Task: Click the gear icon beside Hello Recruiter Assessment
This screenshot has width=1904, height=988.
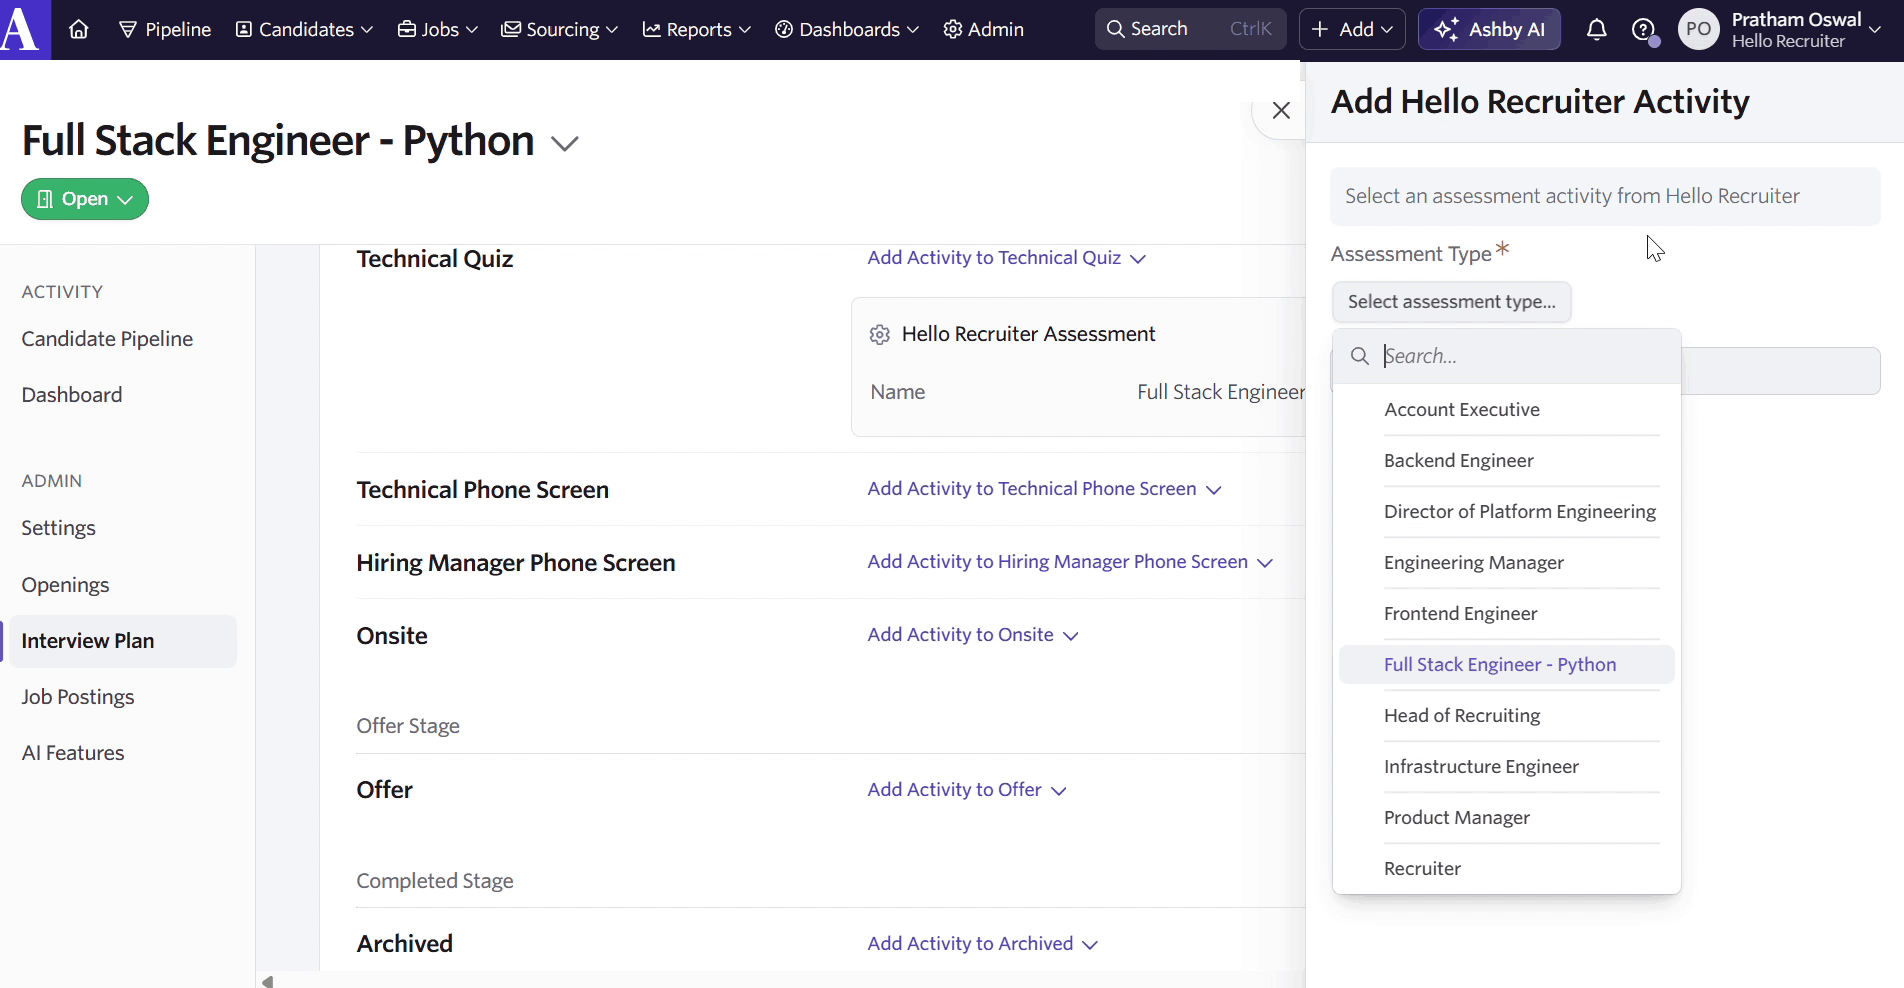Action: tap(880, 335)
